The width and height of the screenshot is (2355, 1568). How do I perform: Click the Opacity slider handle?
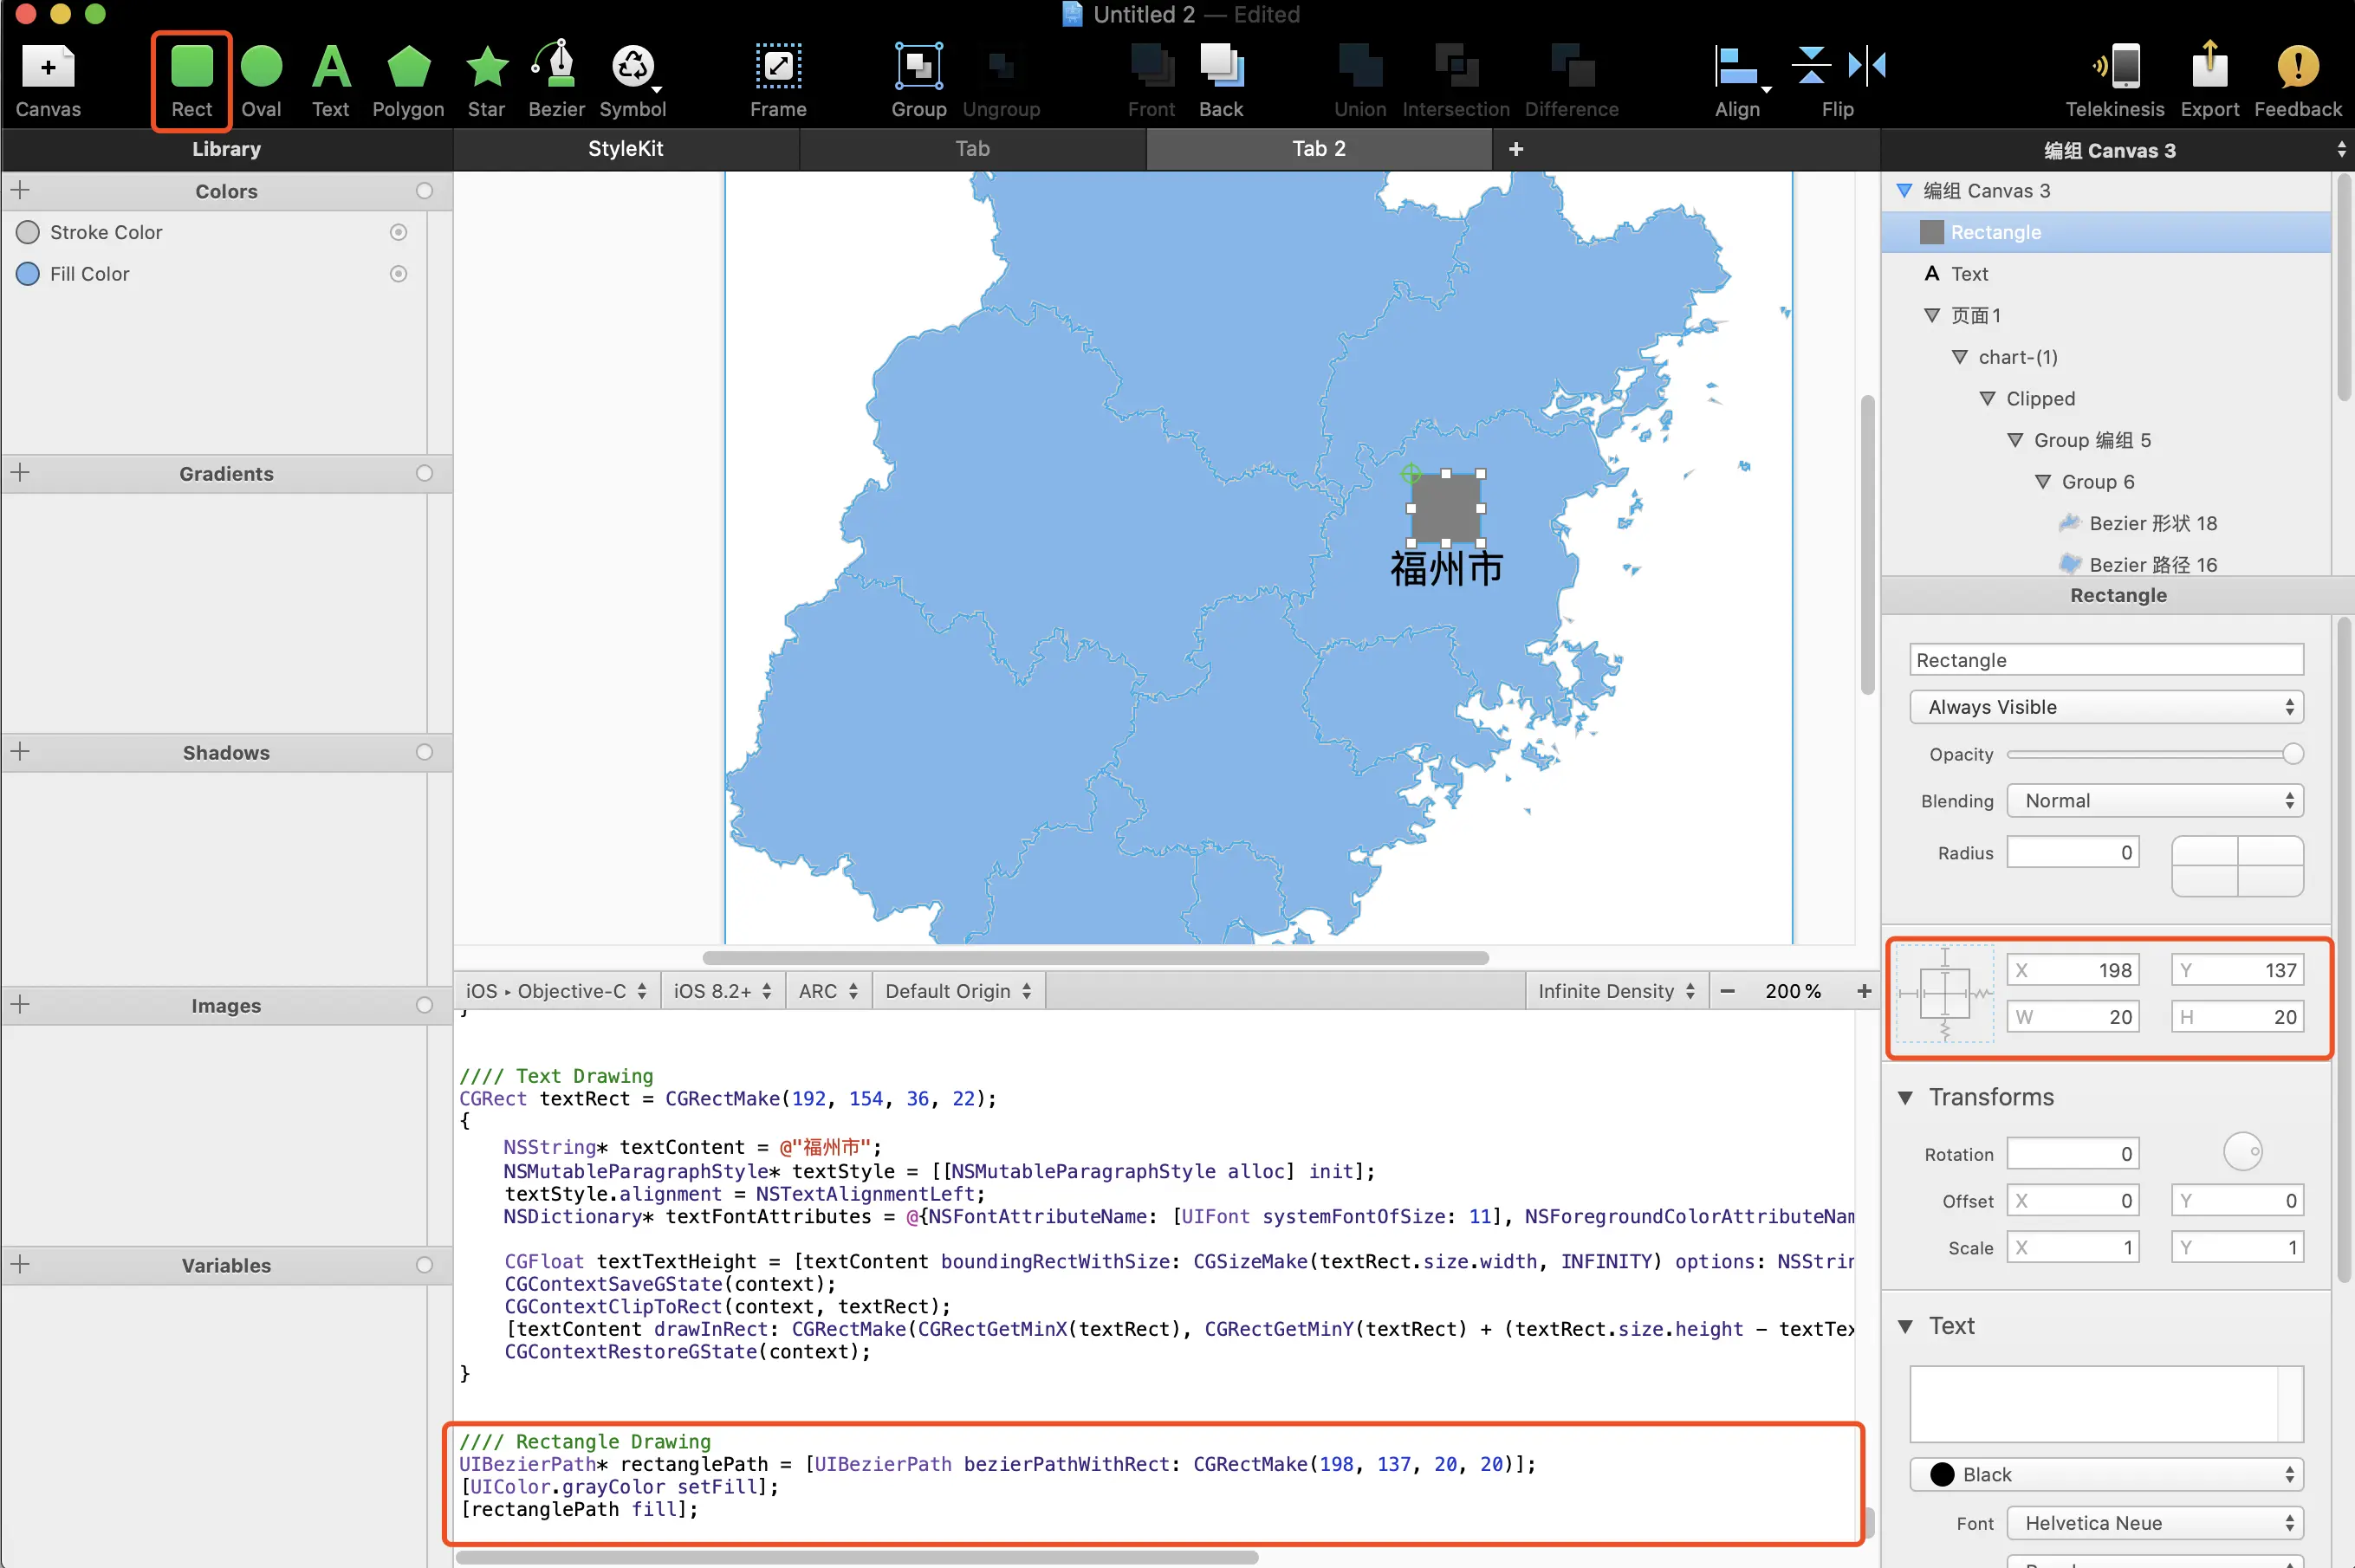point(2292,754)
